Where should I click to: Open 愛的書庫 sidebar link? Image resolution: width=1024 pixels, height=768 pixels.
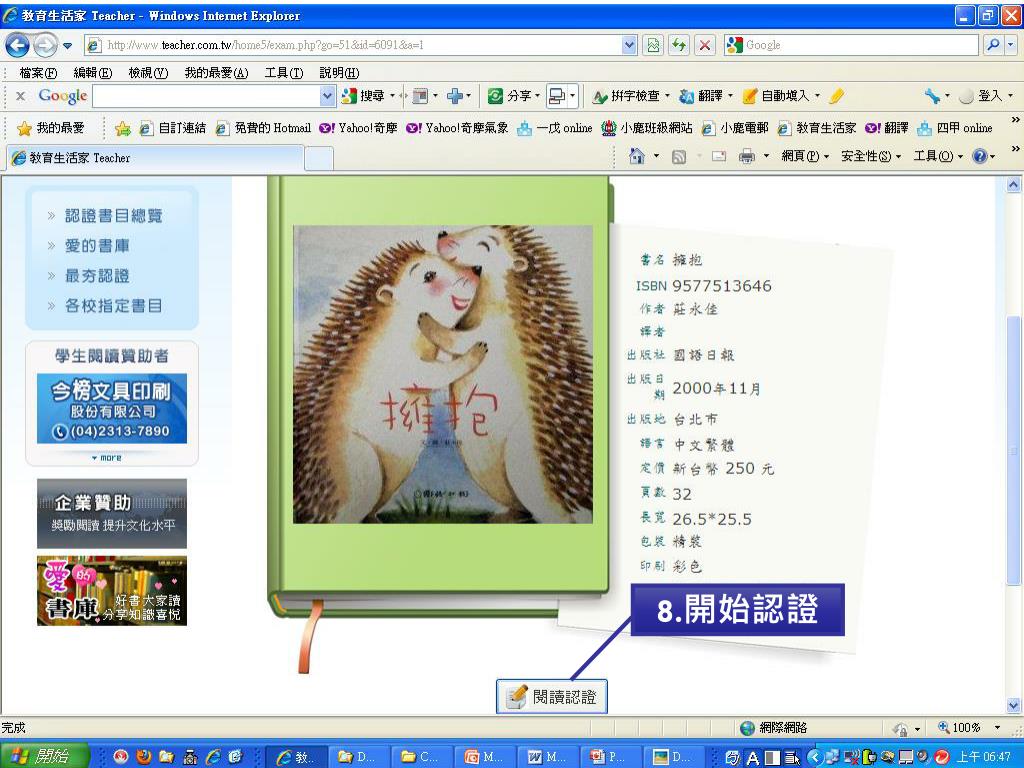tap(97, 246)
